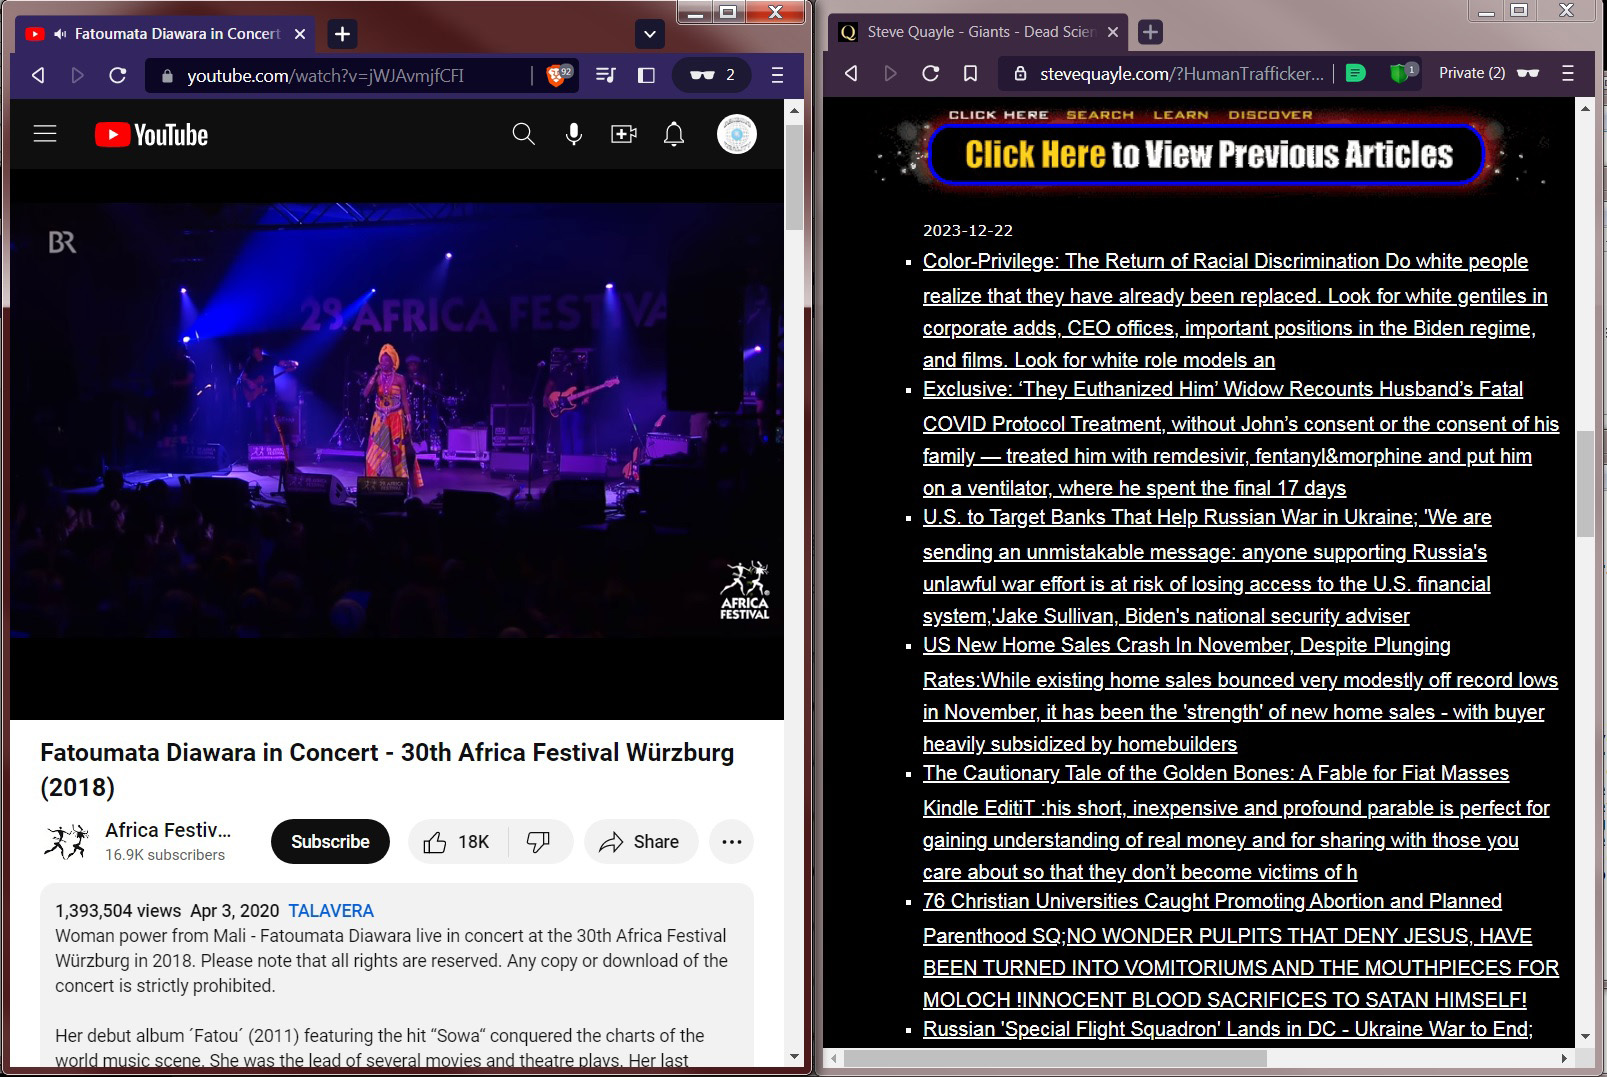
Task: Expand the YouTube navigation drawer
Action: tap(45, 133)
